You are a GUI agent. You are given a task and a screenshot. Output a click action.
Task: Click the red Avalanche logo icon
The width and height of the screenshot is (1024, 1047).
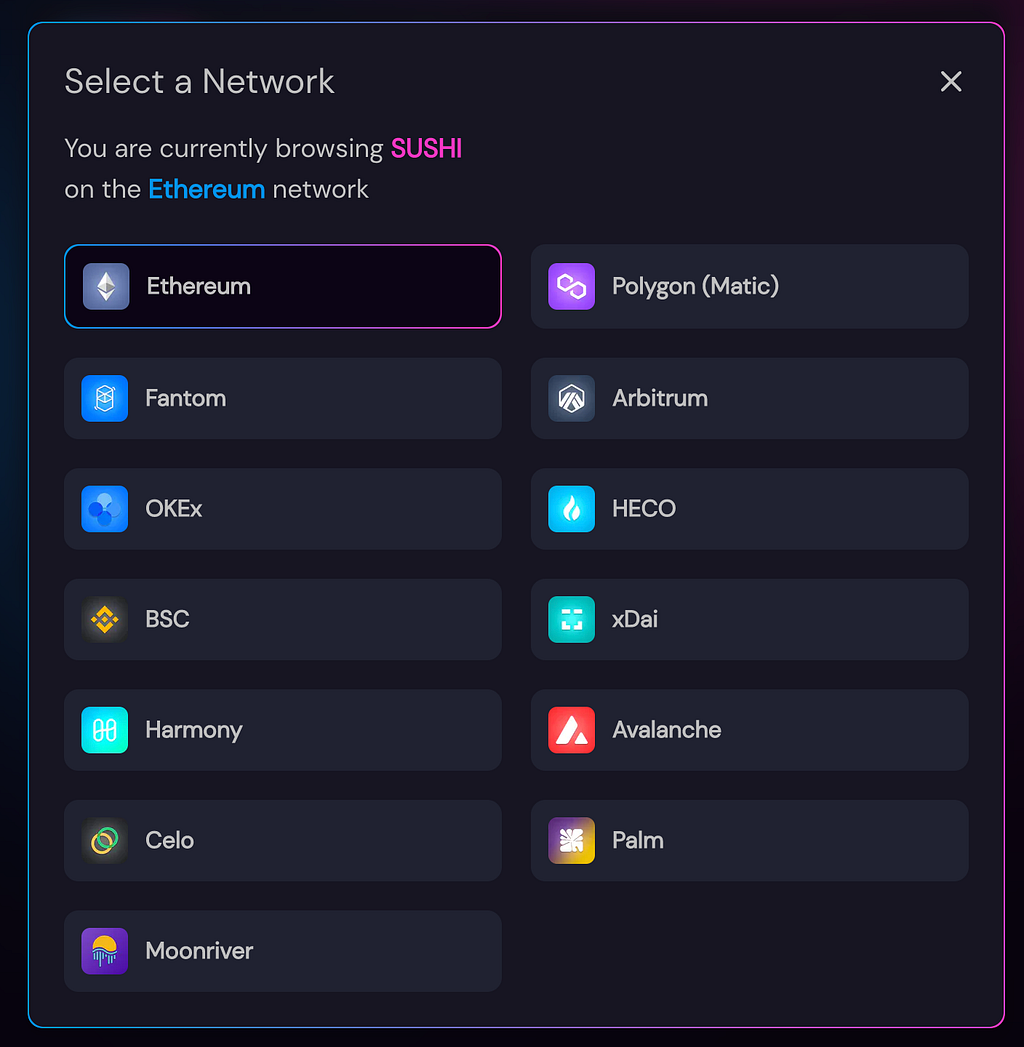click(x=571, y=730)
